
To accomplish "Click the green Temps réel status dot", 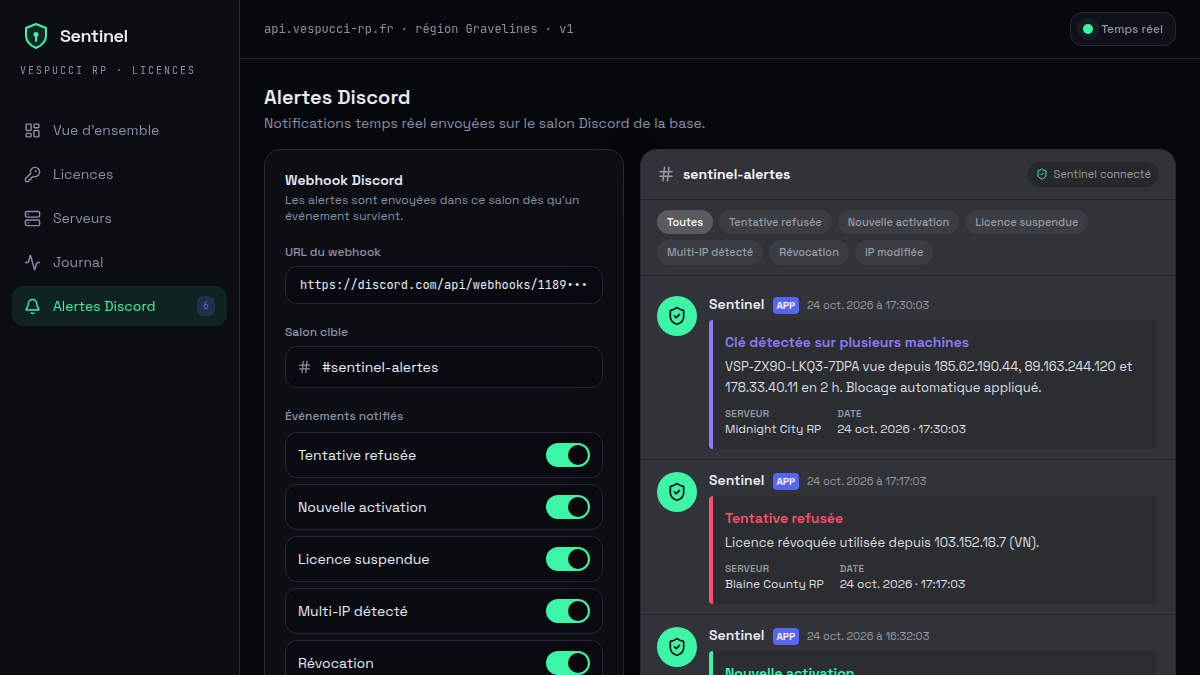I will tap(1088, 29).
